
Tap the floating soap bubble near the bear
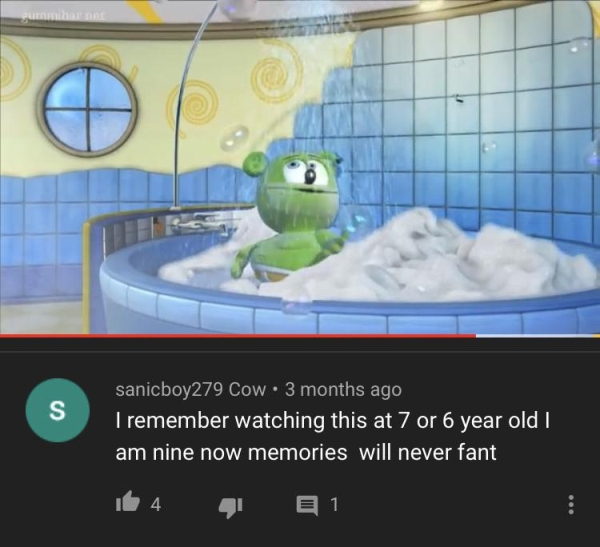(x=233, y=139)
